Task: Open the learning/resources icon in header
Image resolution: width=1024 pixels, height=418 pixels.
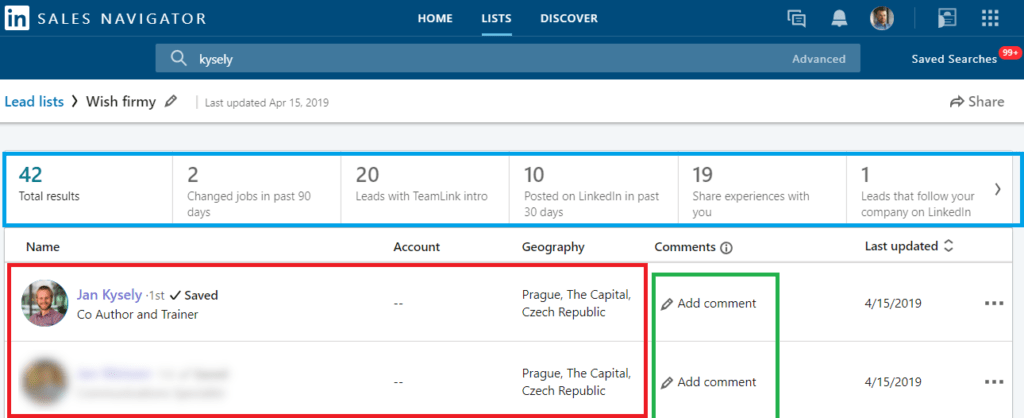Action: (x=947, y=19)
